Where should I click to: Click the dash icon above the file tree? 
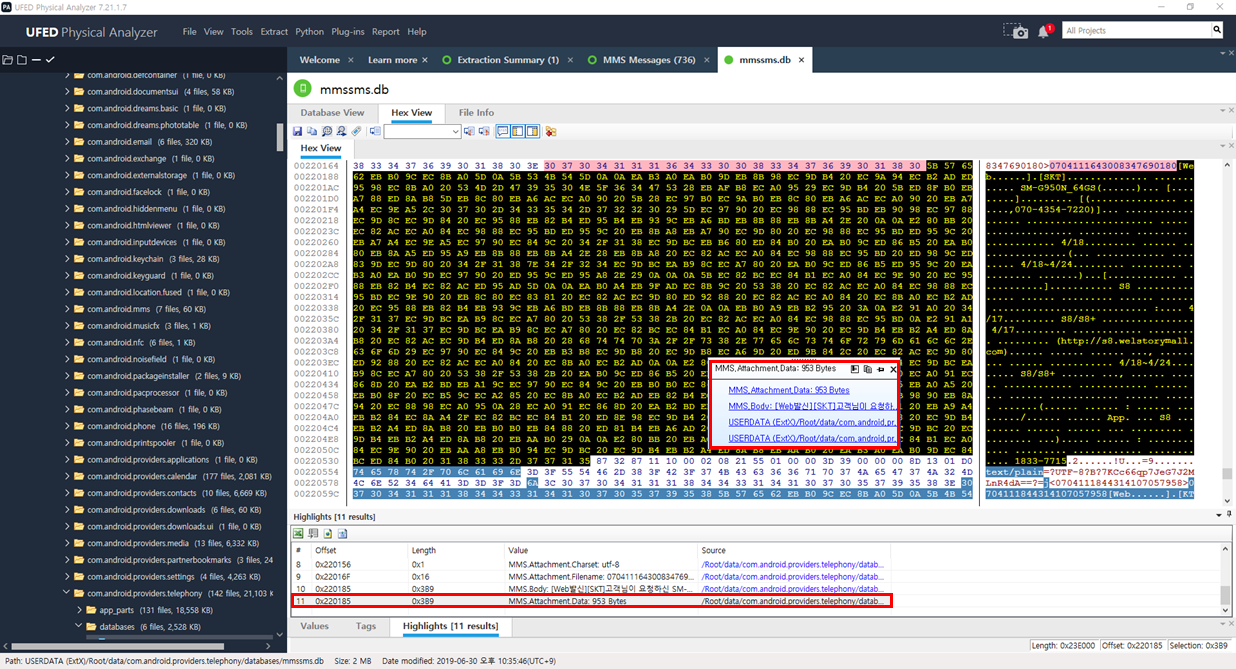36,60
